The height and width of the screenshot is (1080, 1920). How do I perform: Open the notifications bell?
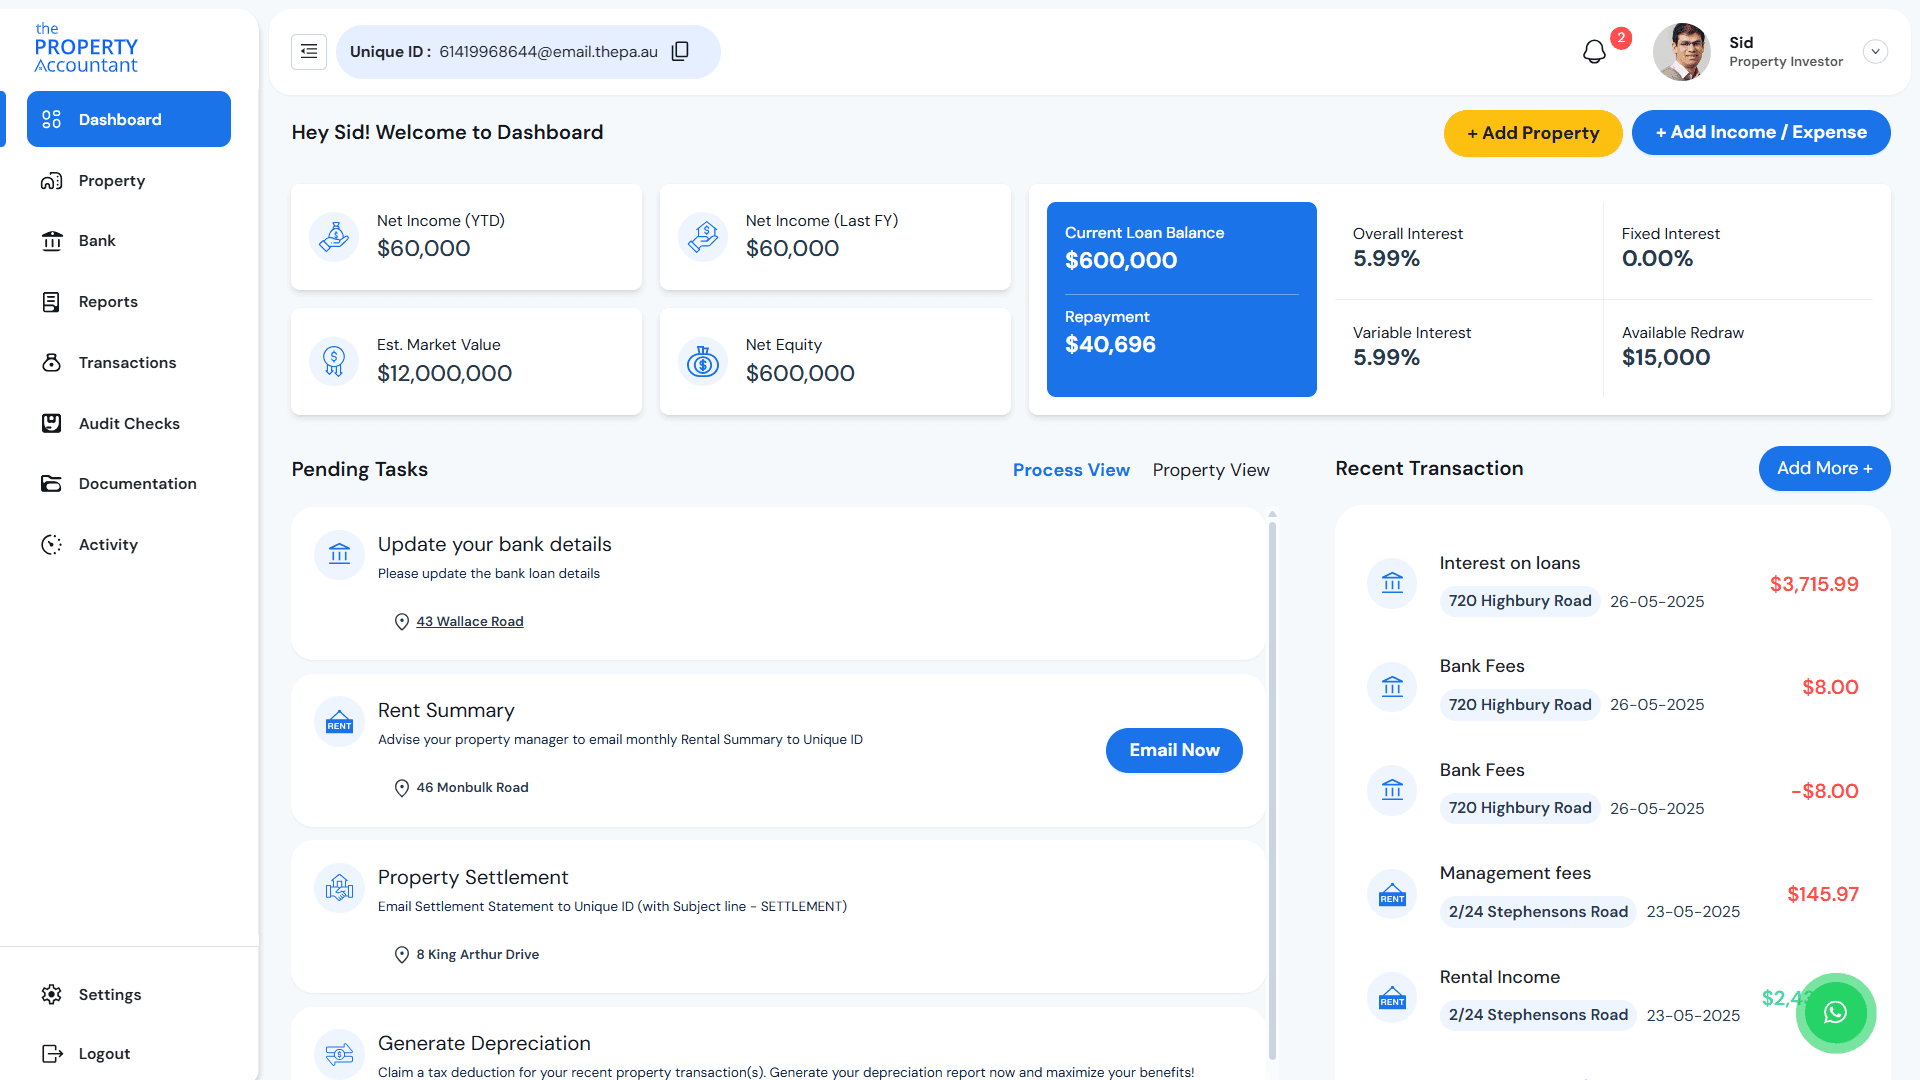(1593, 51)
